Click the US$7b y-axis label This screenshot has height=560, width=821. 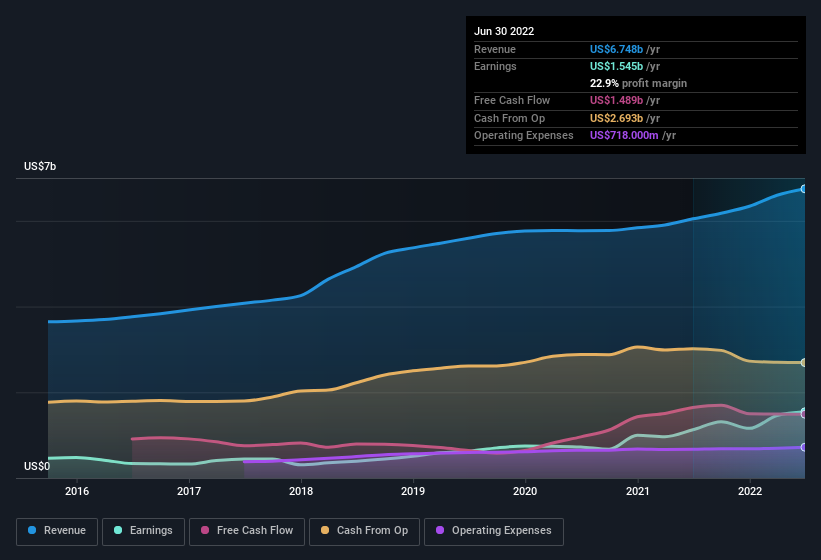coord(40,166)
